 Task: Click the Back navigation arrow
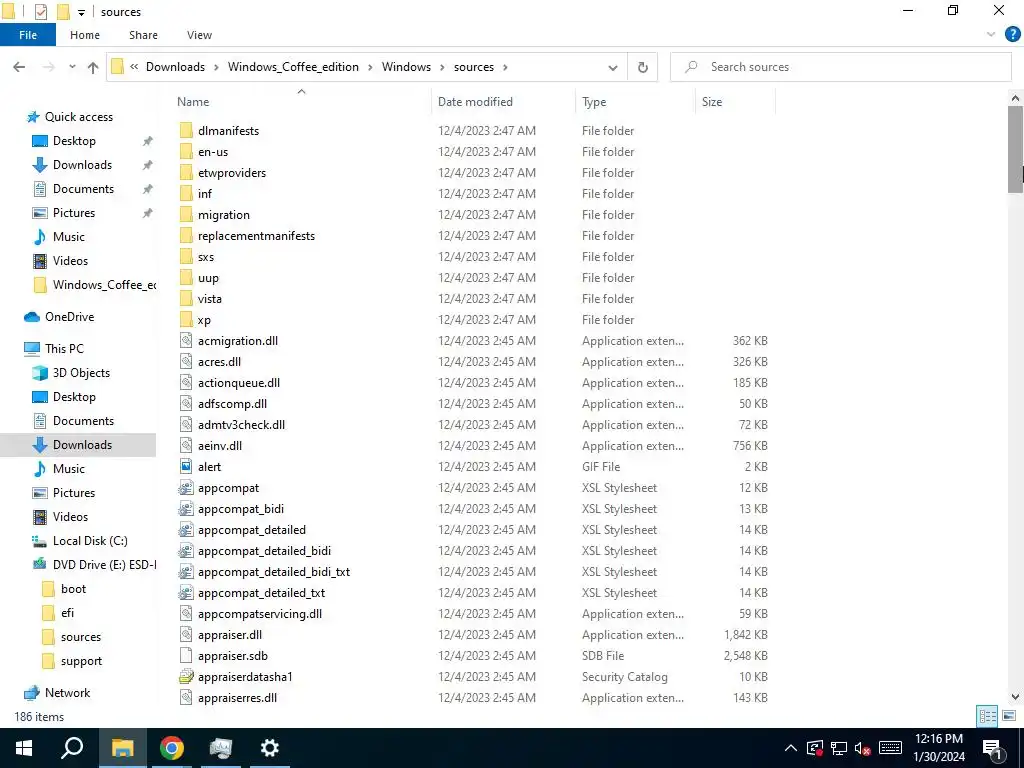click(x=19, y=67)
